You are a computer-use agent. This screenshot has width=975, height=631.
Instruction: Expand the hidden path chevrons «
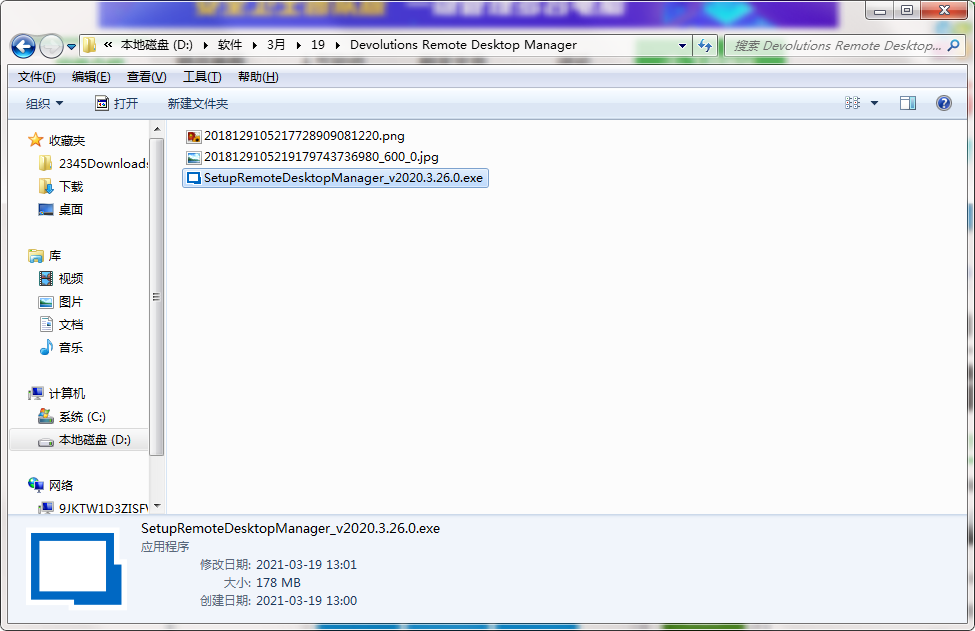click(x=108, y=45)
